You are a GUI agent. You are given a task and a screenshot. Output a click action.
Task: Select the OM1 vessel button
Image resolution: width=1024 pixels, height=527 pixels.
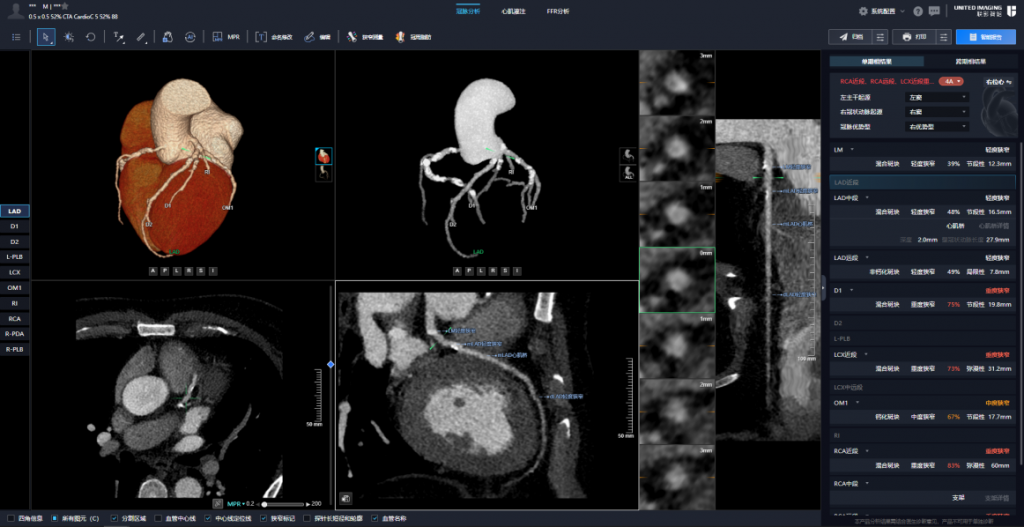pyautogui.click(x=15, y=287)
